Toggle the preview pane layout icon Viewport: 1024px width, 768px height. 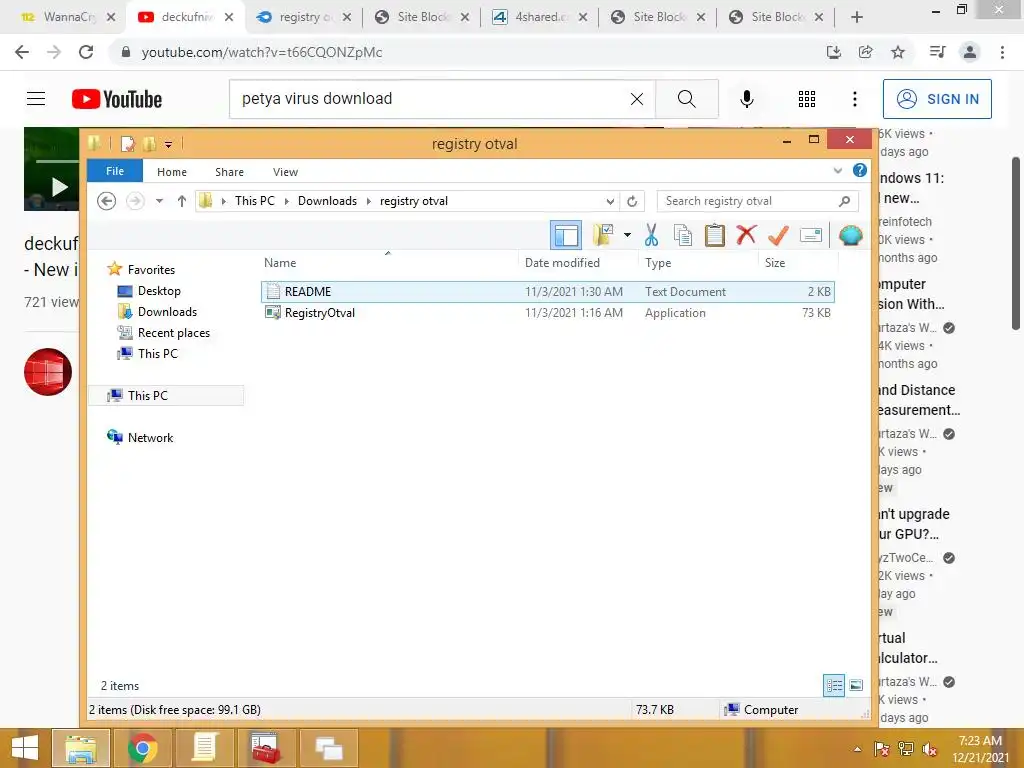[x=566, y=235]
